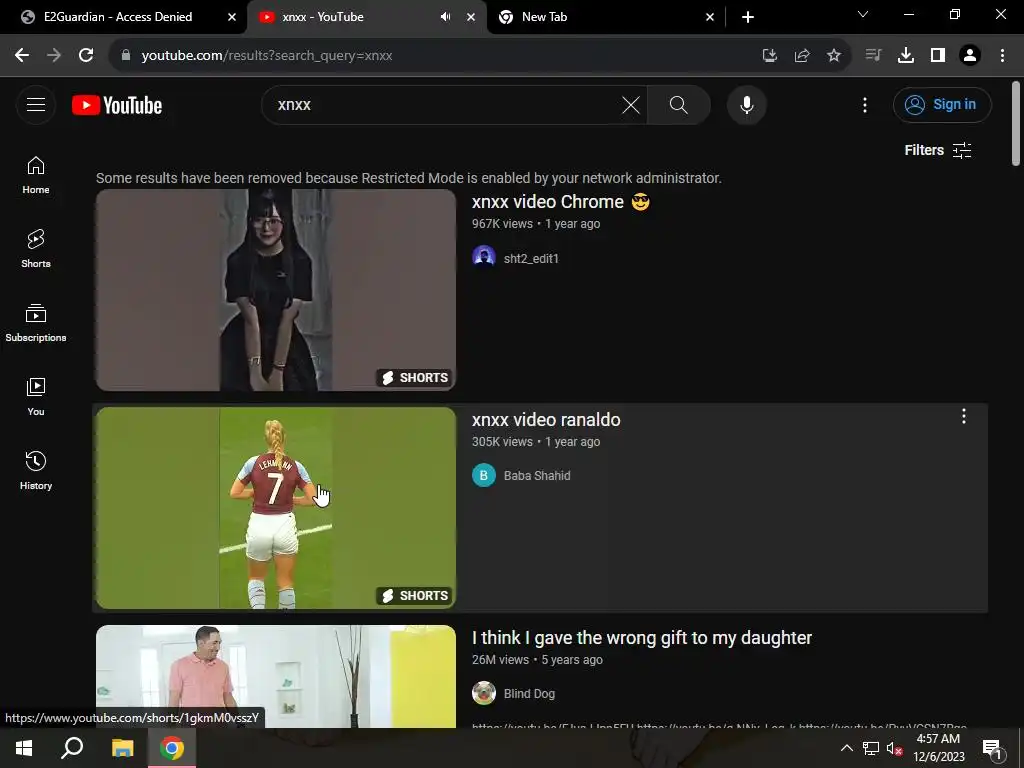Viewport: 1024px width, 768px height.
Task: Click the Sign in button
Action: (942, 104)
